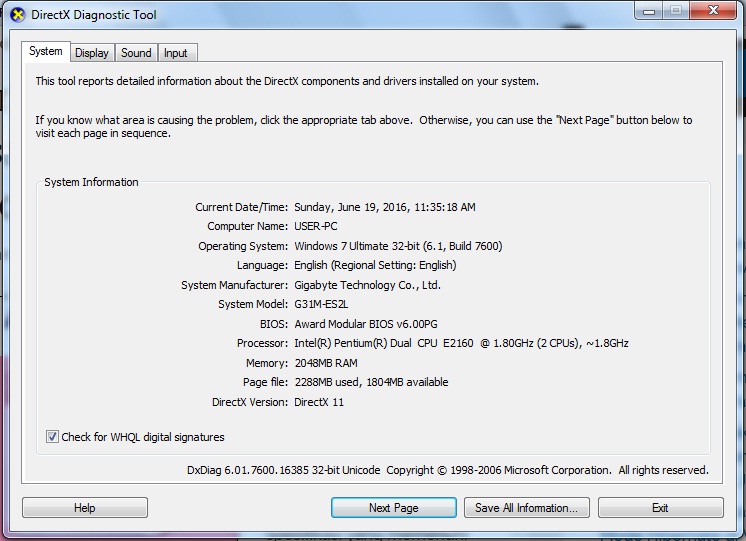Click the System Information group label
746x541 pixels.
click(x=91, y=182)
